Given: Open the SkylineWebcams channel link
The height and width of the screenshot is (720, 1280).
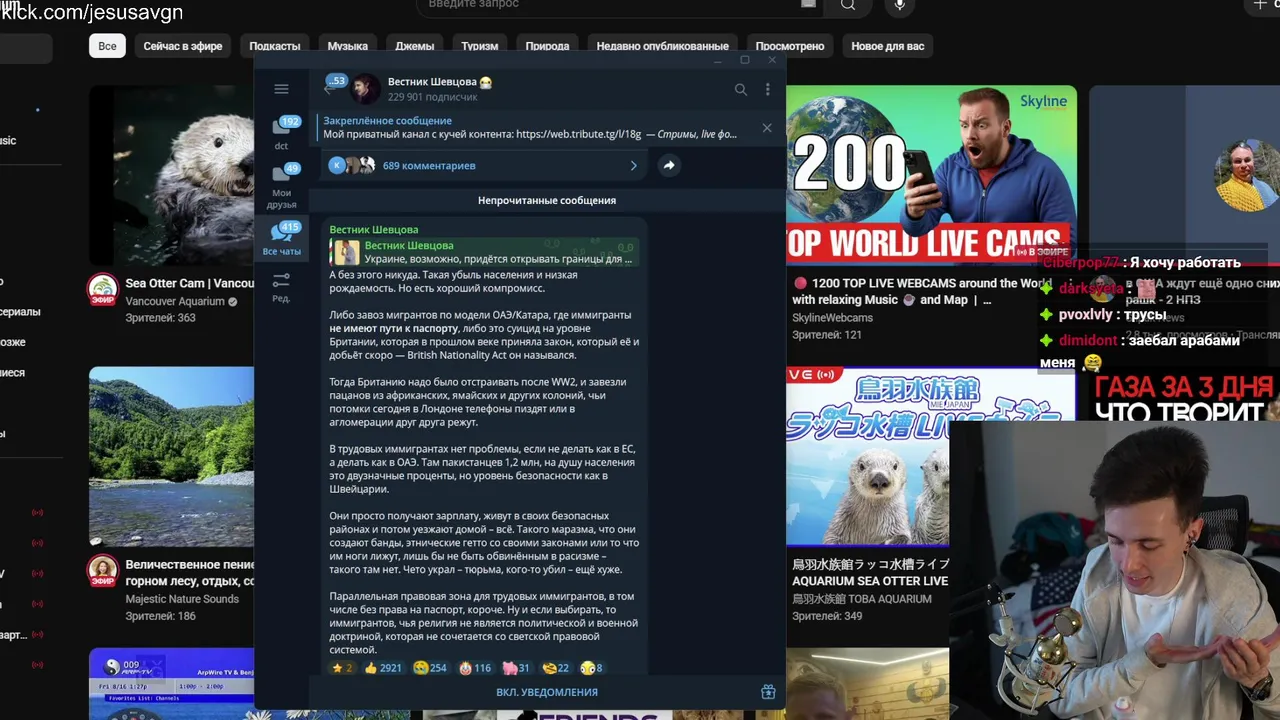Looking at the screenshot, I should click(832, 318).
